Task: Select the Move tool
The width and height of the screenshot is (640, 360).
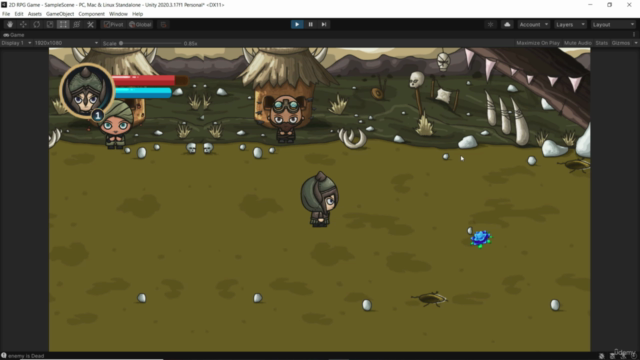Action: 23,24
